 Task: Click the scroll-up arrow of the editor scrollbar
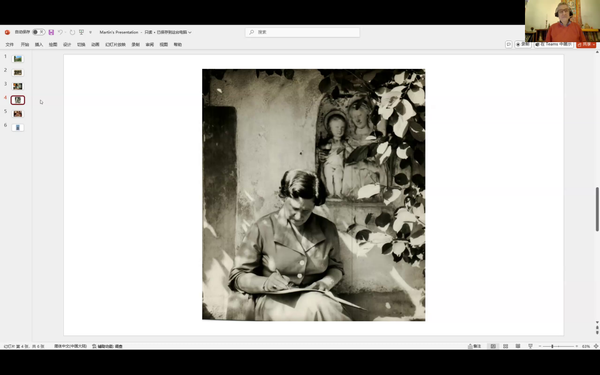pos(597,52)
